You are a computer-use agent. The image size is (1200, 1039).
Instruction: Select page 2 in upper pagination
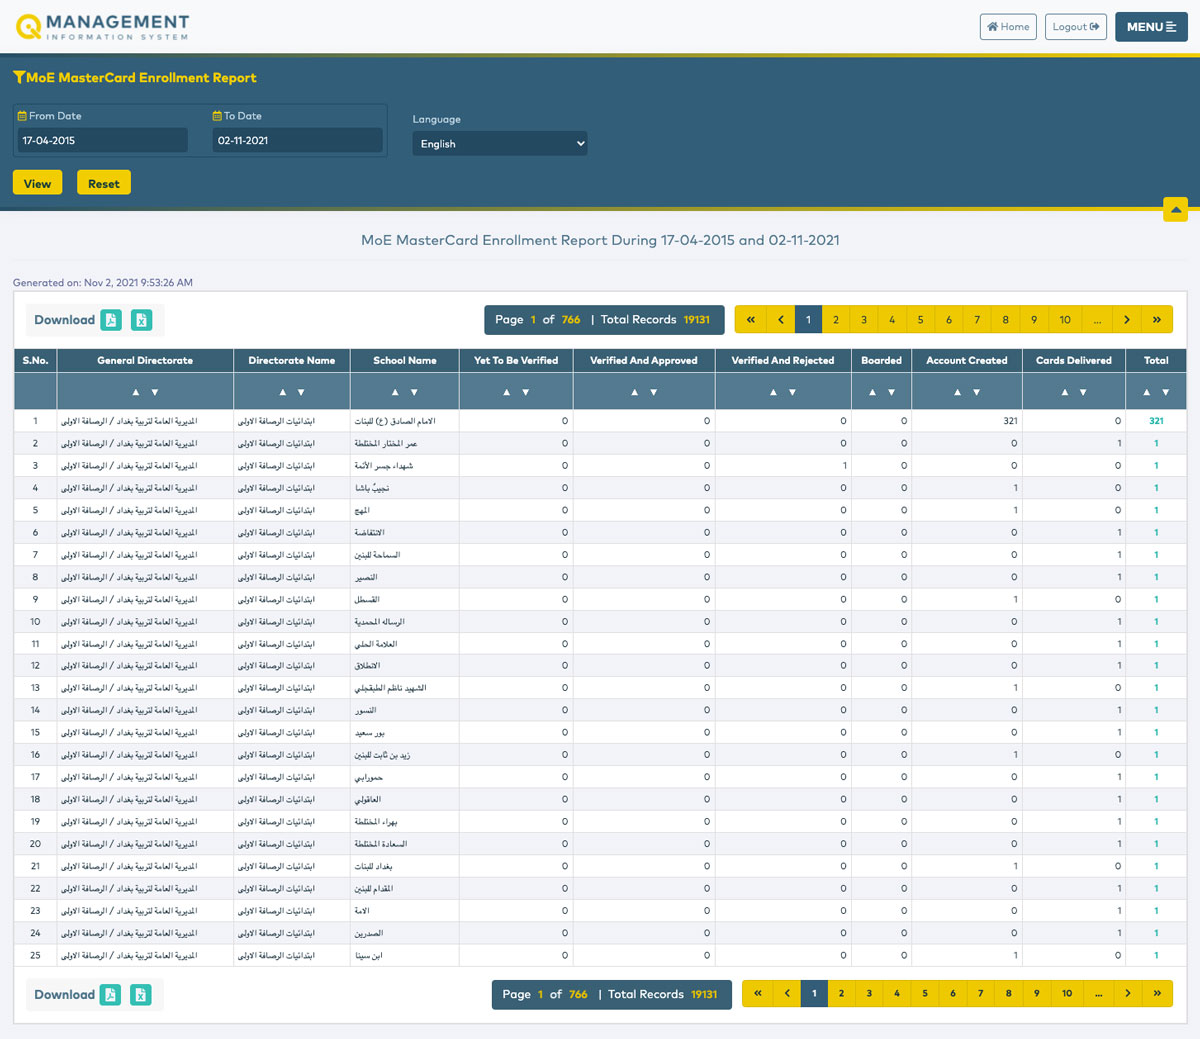click(x=836, y=320)
